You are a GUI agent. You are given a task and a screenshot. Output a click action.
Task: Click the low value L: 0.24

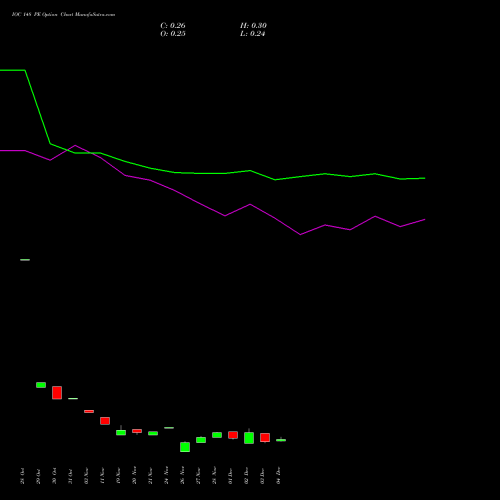252,34
